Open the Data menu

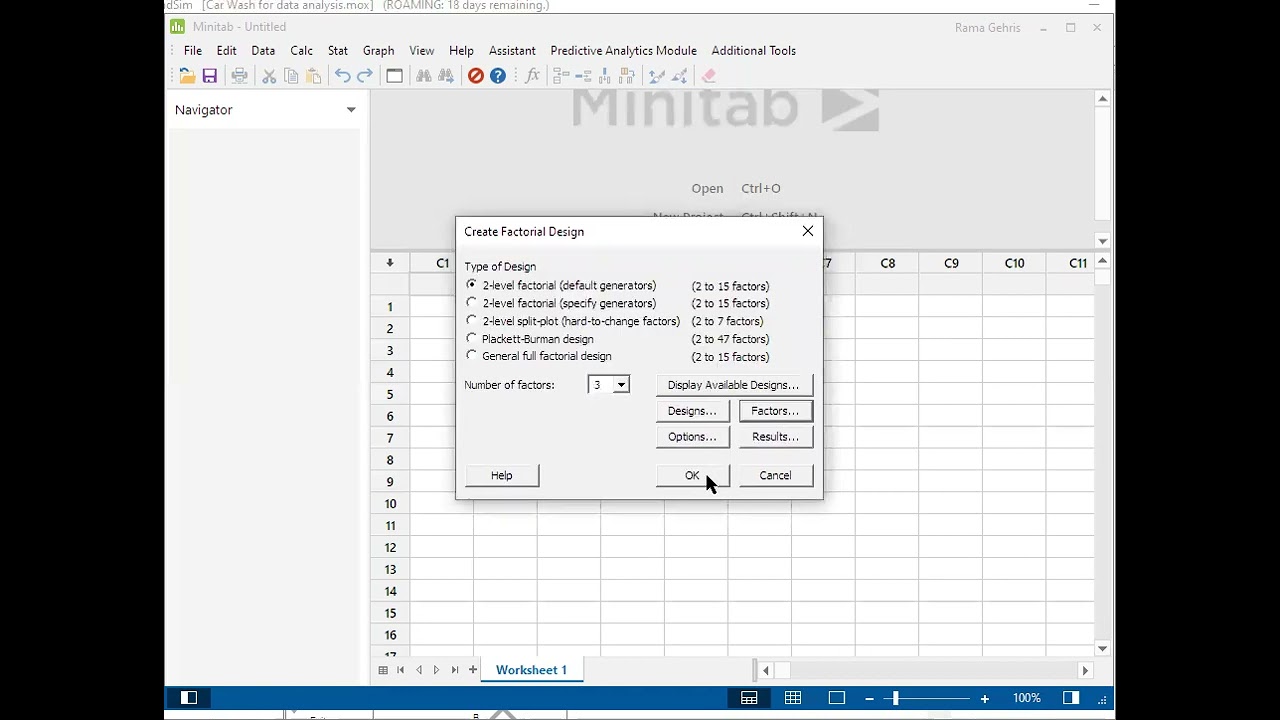(x=263, y=50)
